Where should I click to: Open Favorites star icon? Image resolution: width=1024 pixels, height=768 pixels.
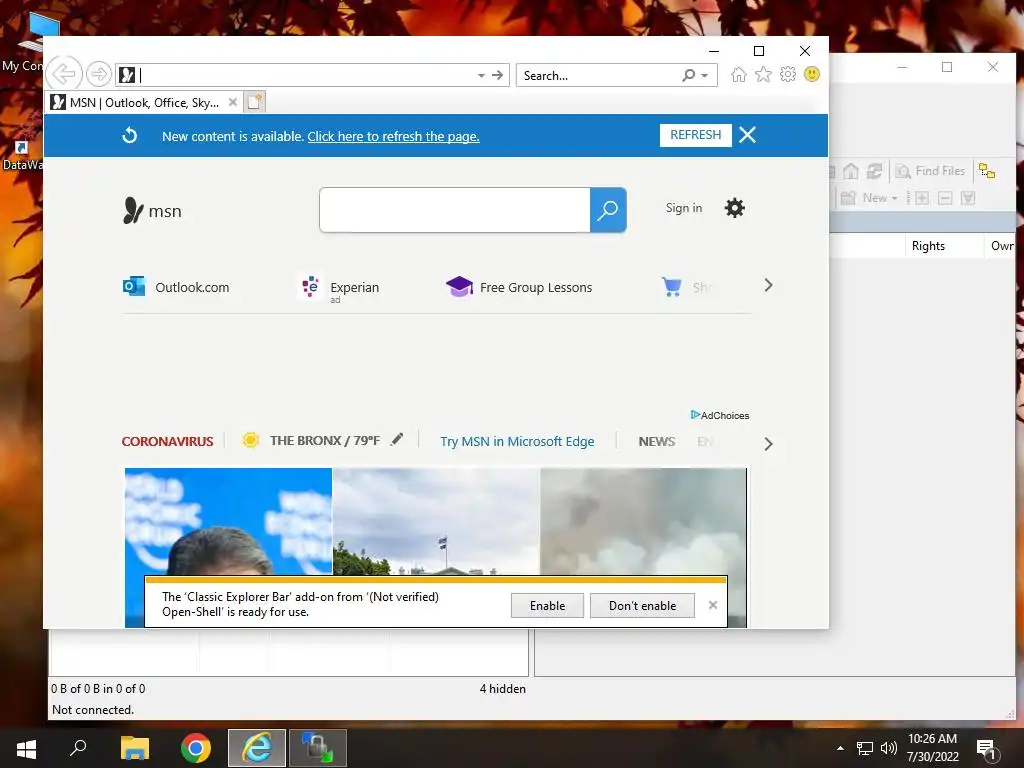(x=763, y=74)
